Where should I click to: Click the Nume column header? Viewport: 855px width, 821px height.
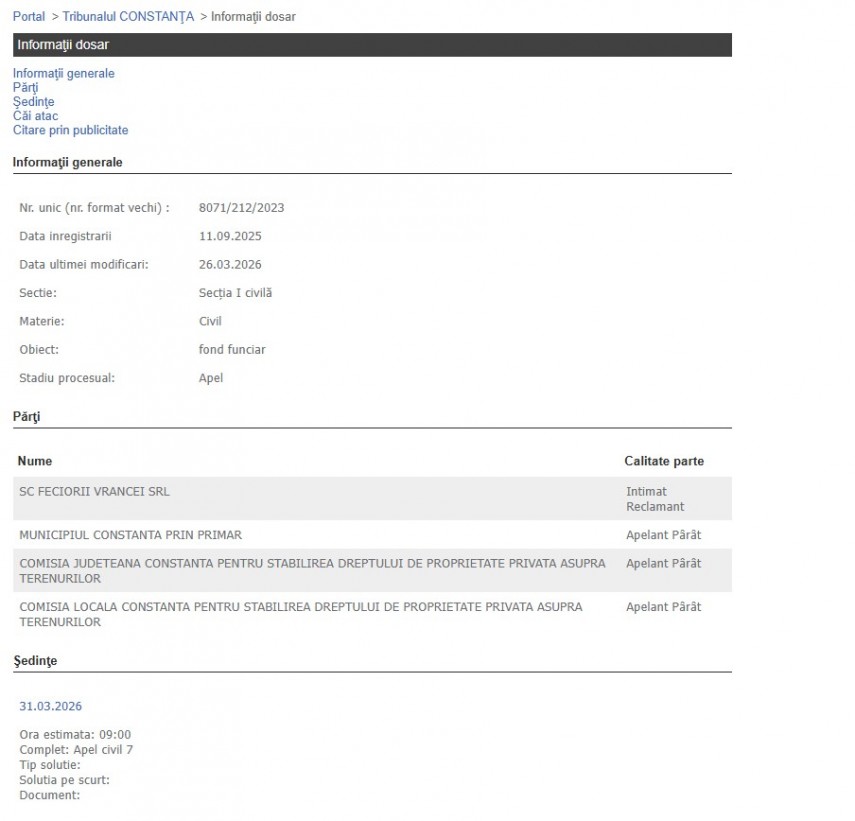[x=35, y=461]
